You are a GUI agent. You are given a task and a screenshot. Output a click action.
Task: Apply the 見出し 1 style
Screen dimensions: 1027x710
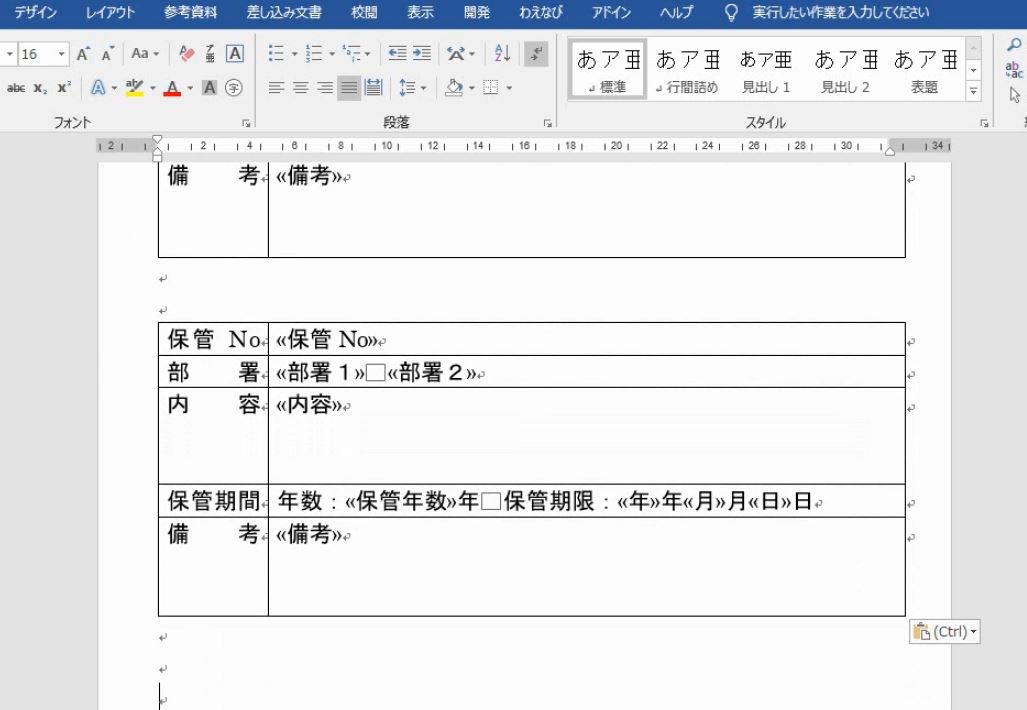[765, 70]
